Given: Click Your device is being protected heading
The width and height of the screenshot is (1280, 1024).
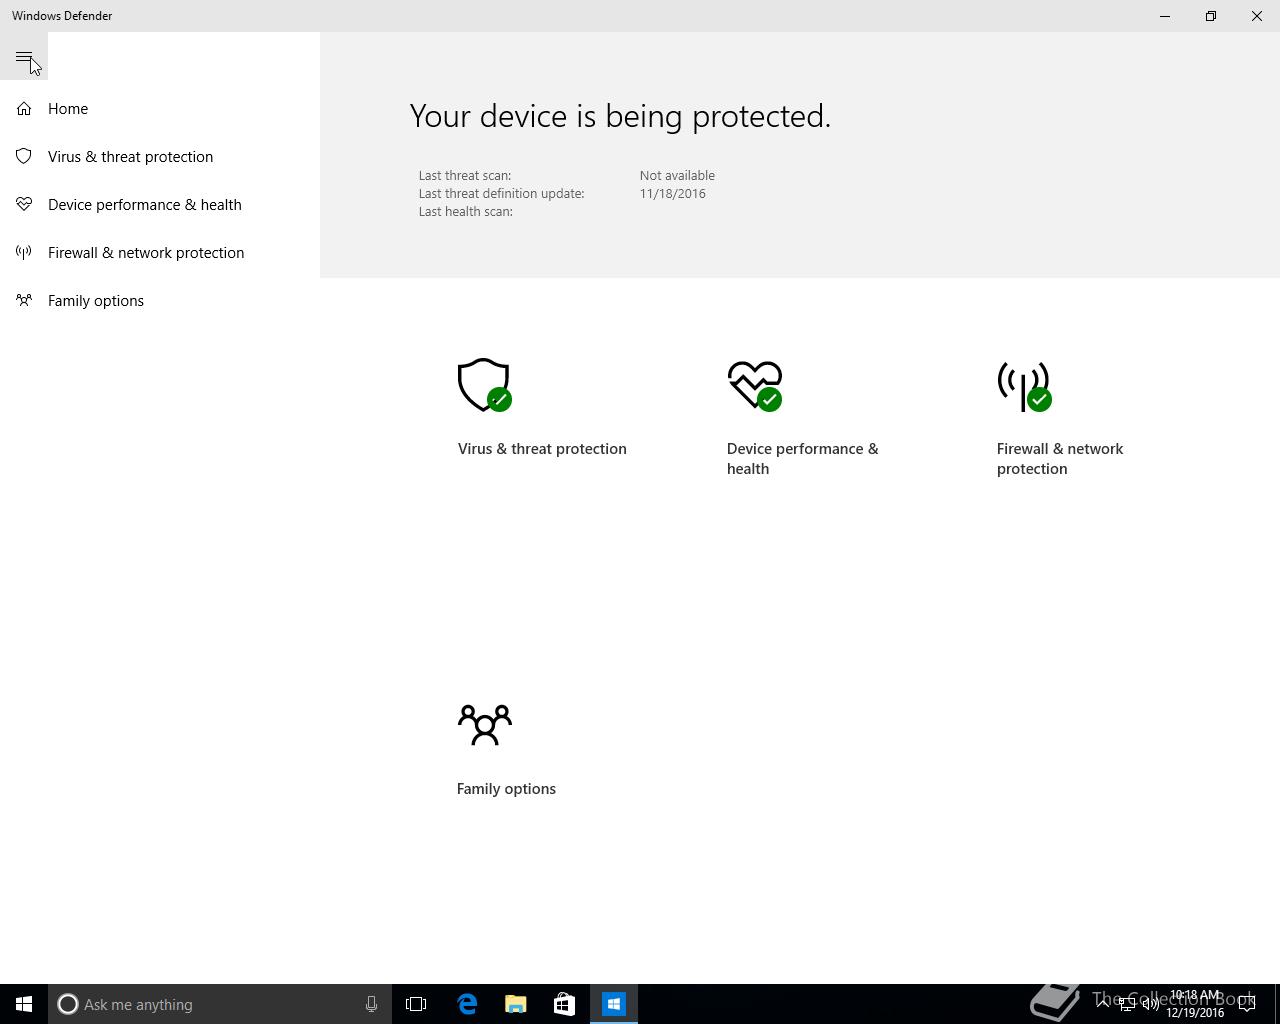Looking at the screenshot, I should coord(620,116).
